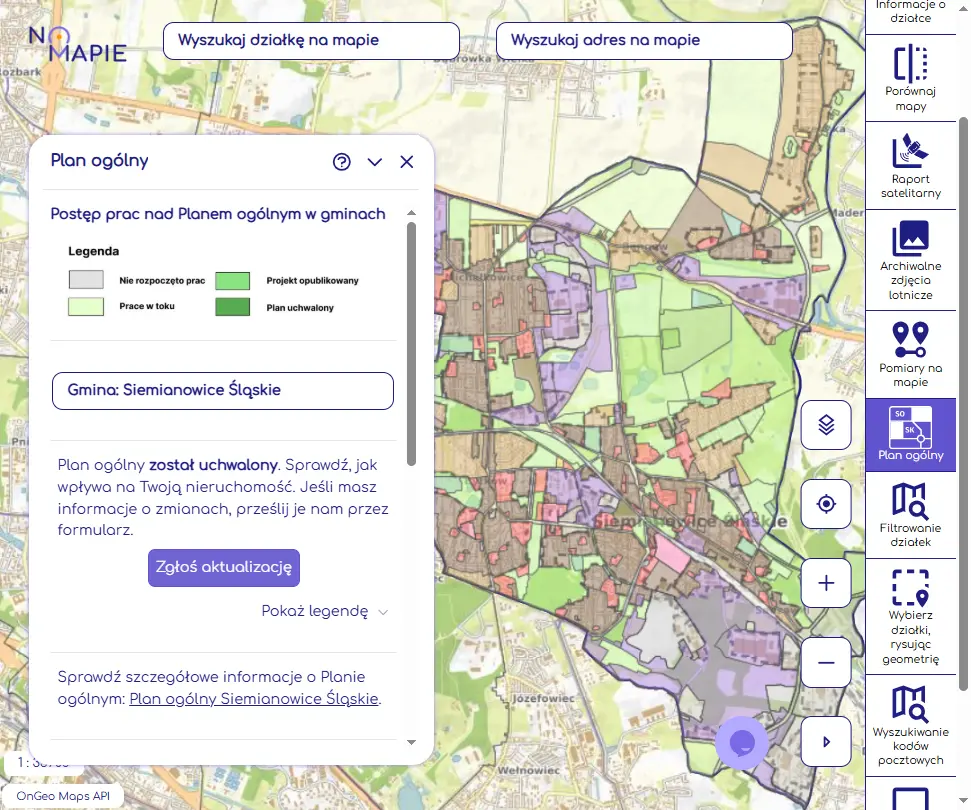Viewport: 971px width, 810px height.
Task: Open the chat bubble widget
Action: coord(742,742)
